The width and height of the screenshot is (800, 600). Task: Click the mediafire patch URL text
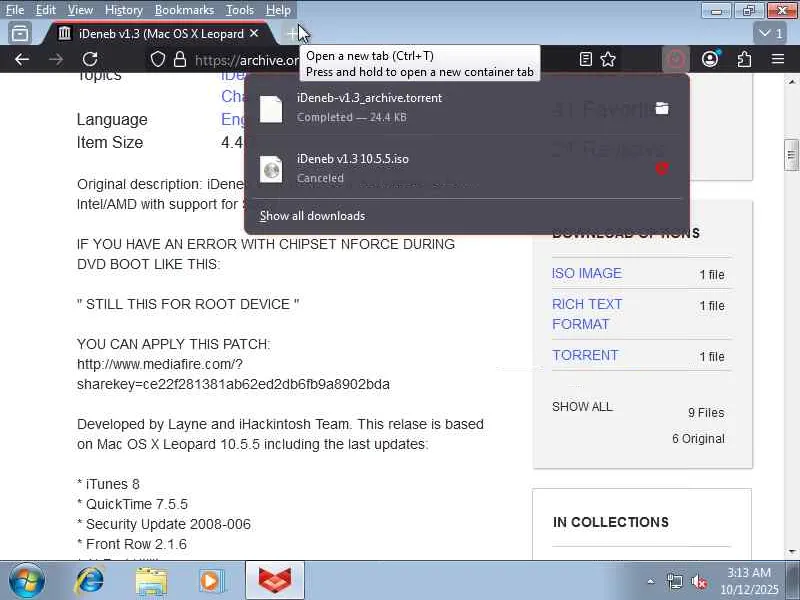[233, 374]
